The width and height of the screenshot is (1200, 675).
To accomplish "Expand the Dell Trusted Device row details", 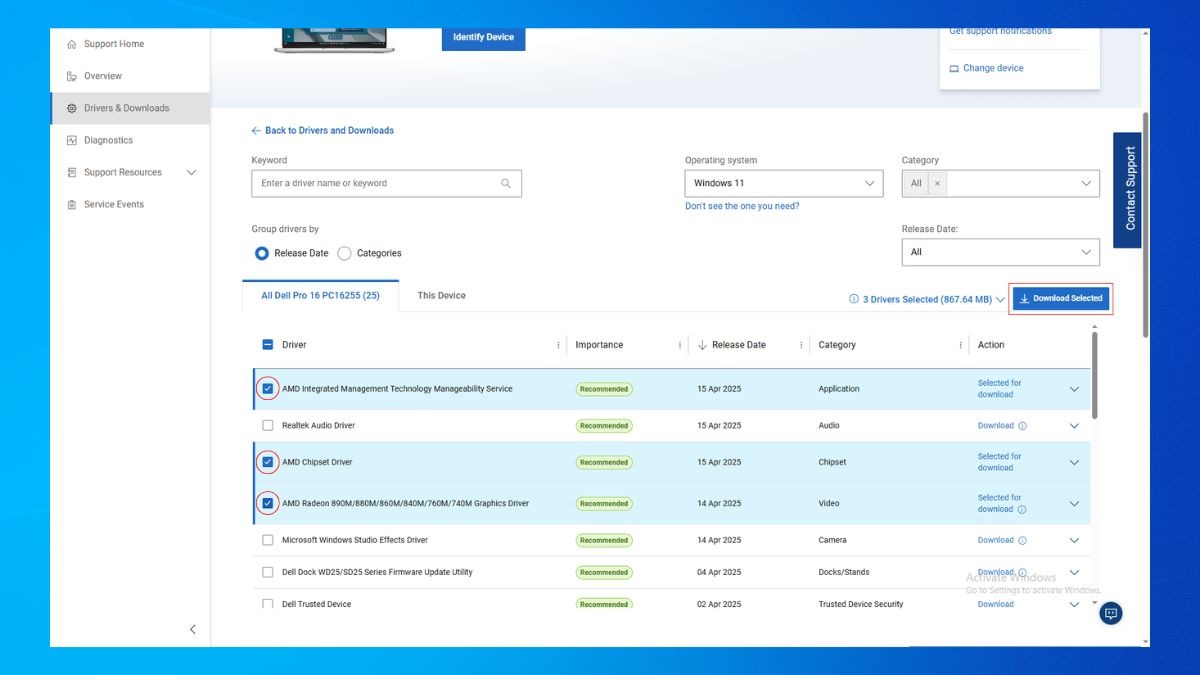I will (1074, 604).
